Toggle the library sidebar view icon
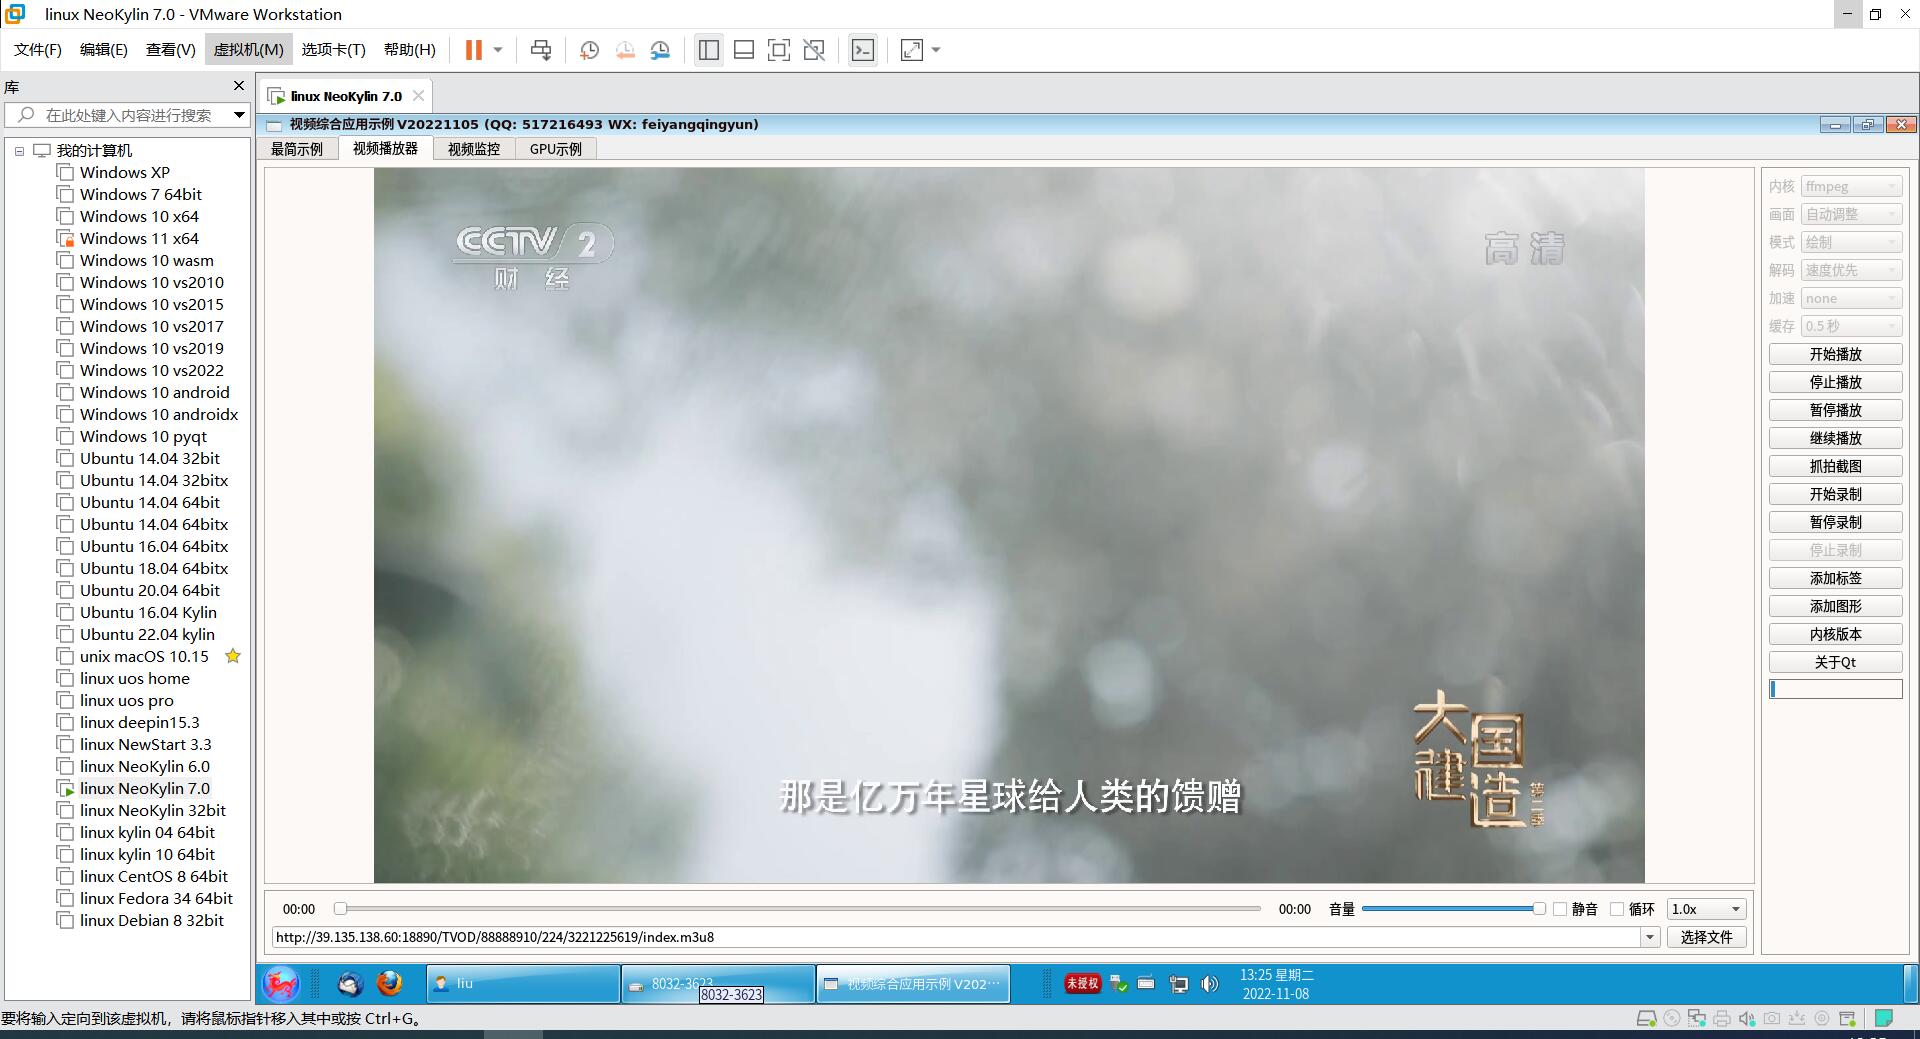 (x=709, y=50)
